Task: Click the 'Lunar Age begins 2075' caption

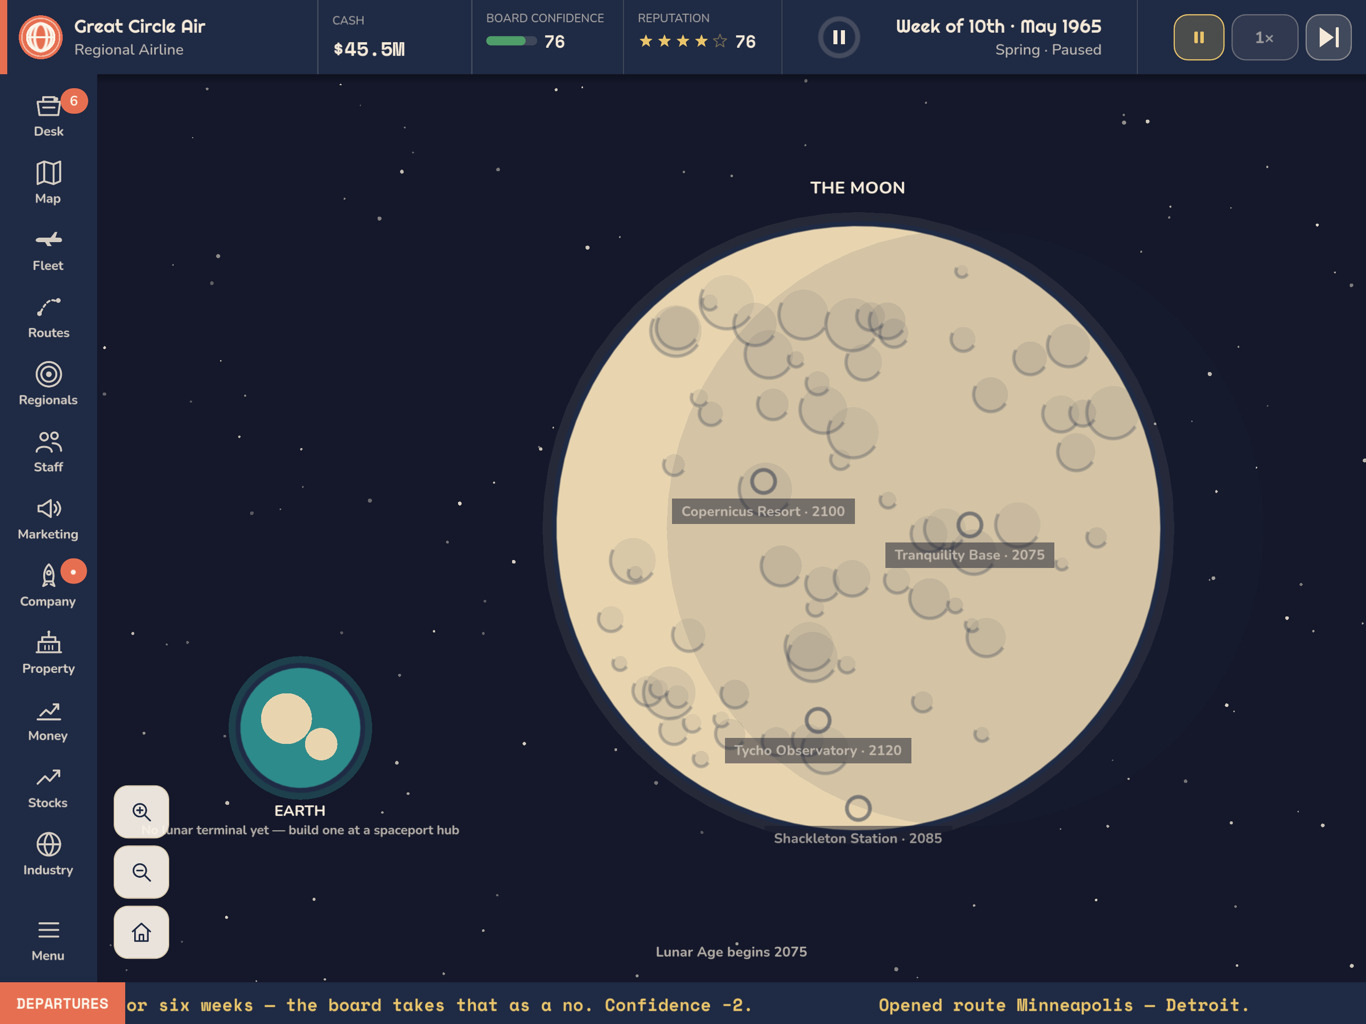Action: click(x=731, y=952)
